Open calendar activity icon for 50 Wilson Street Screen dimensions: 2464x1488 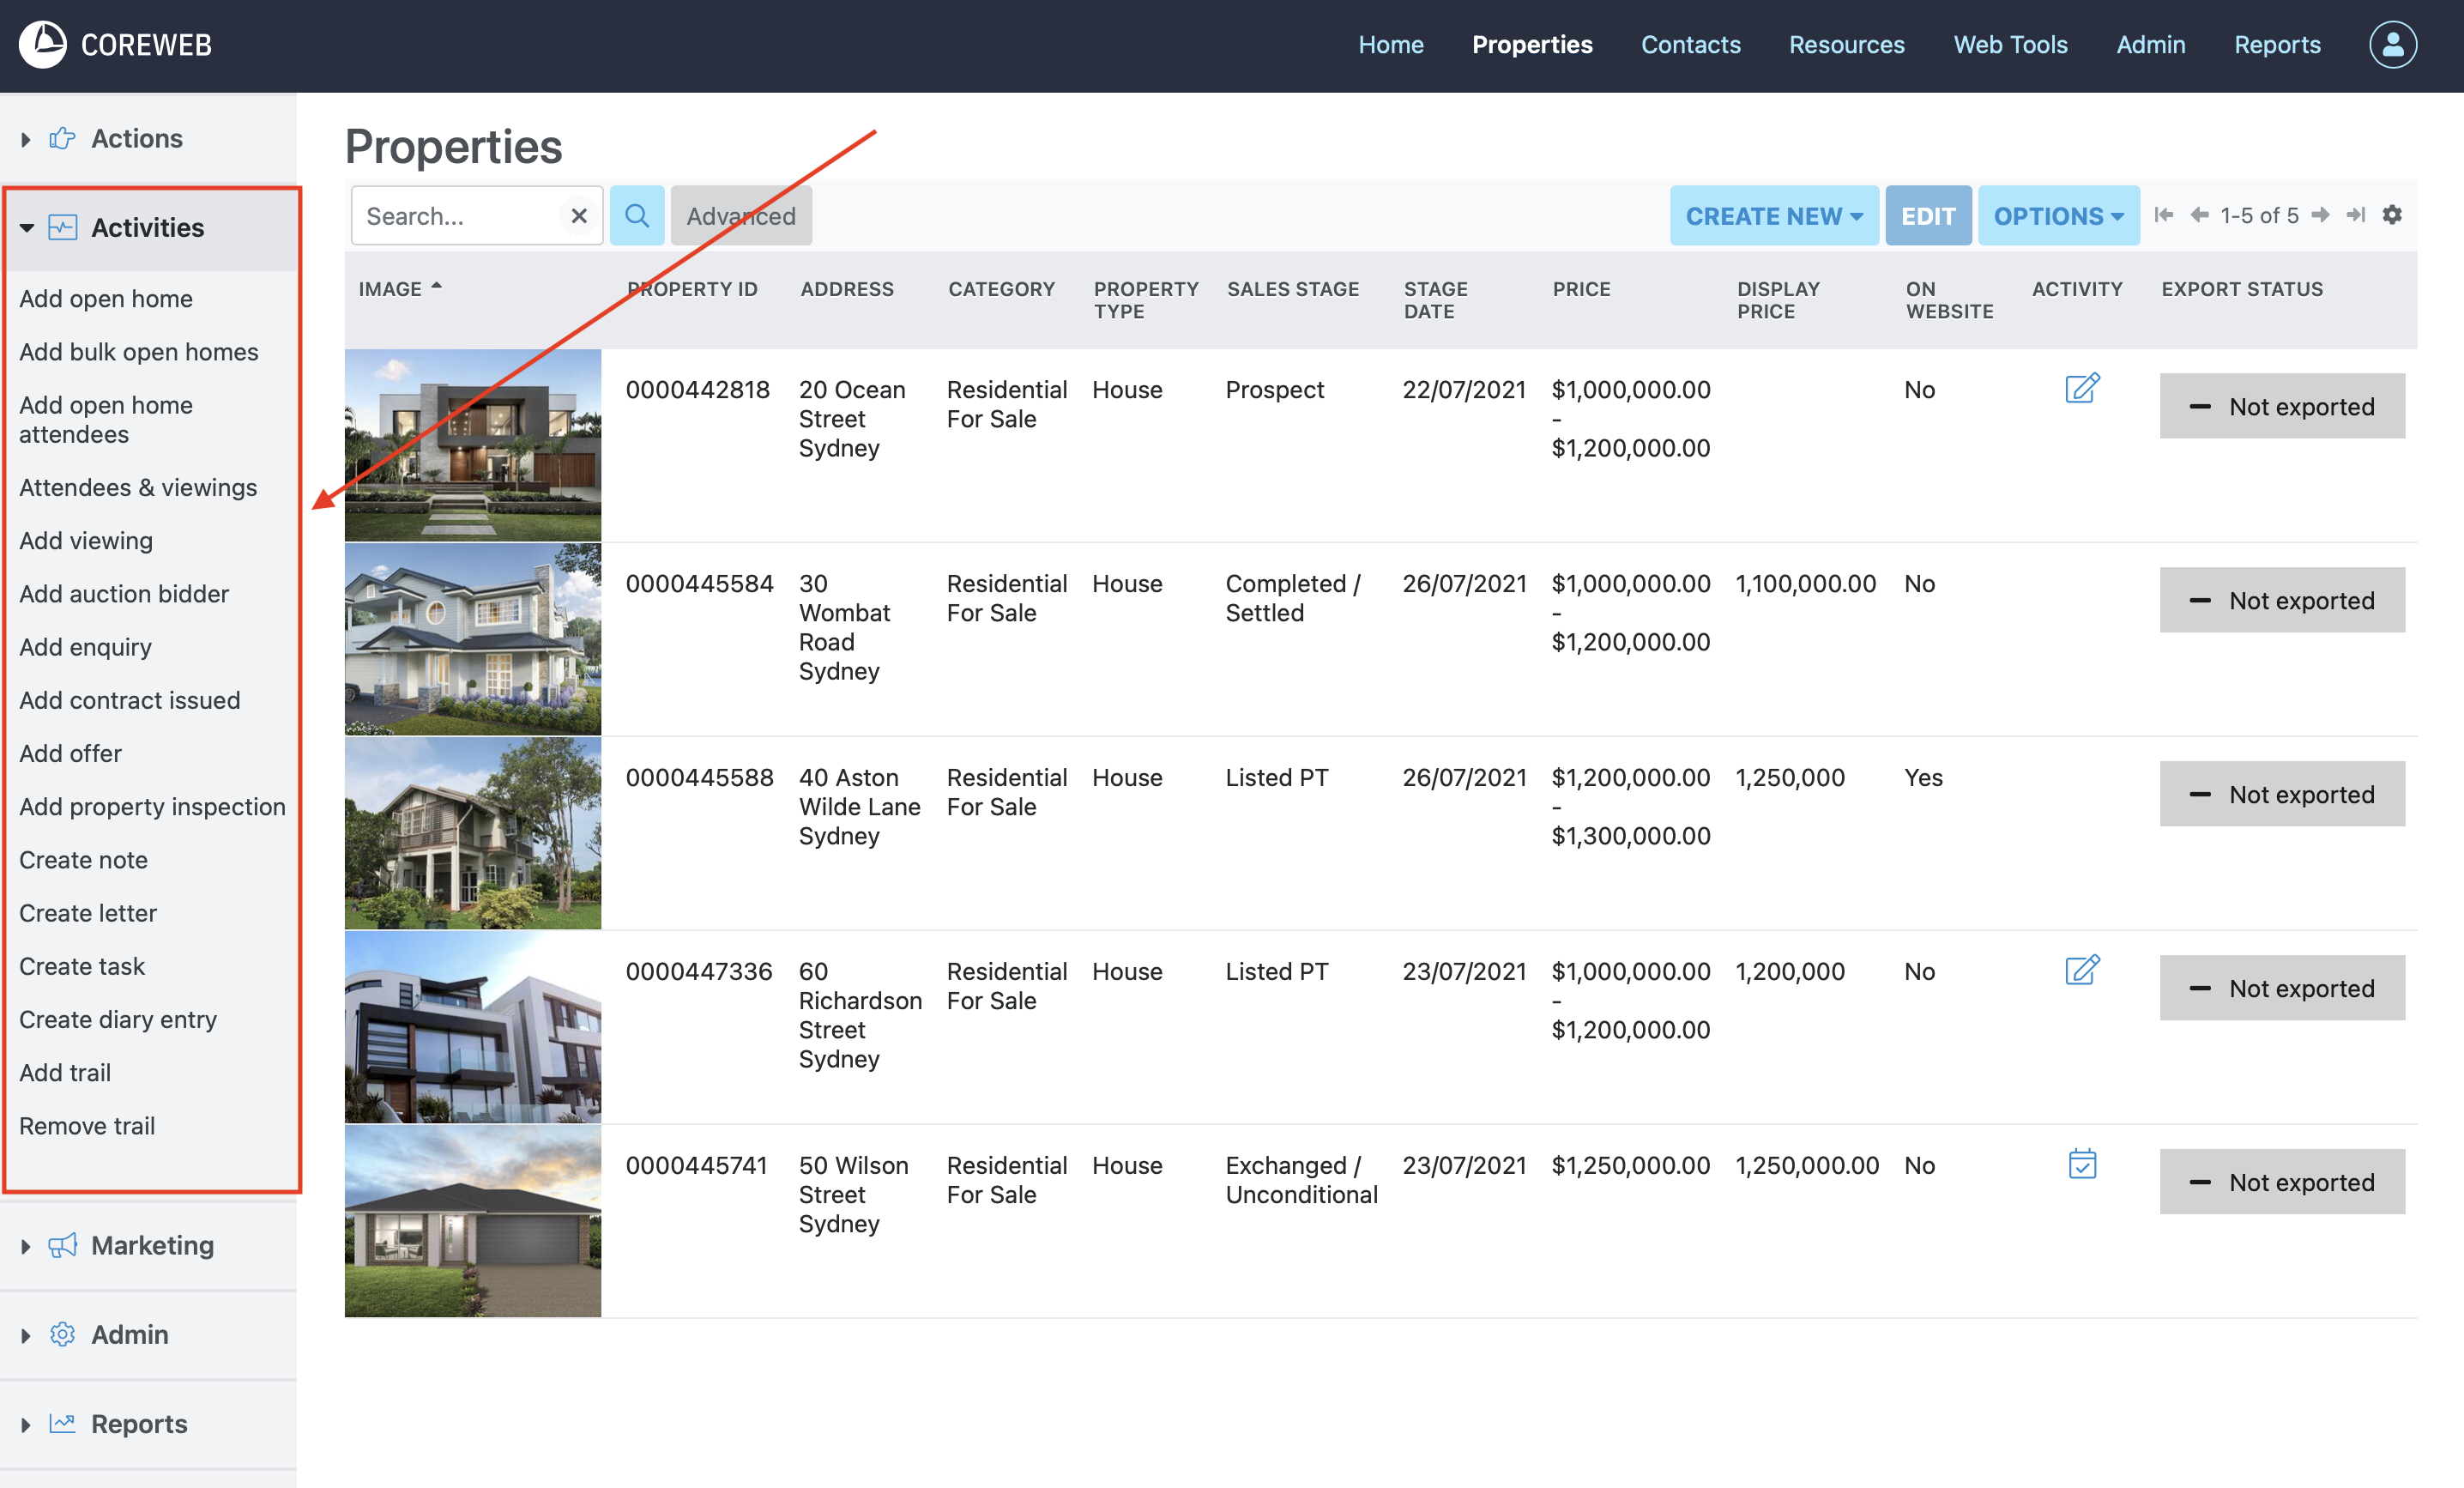2082,1164
